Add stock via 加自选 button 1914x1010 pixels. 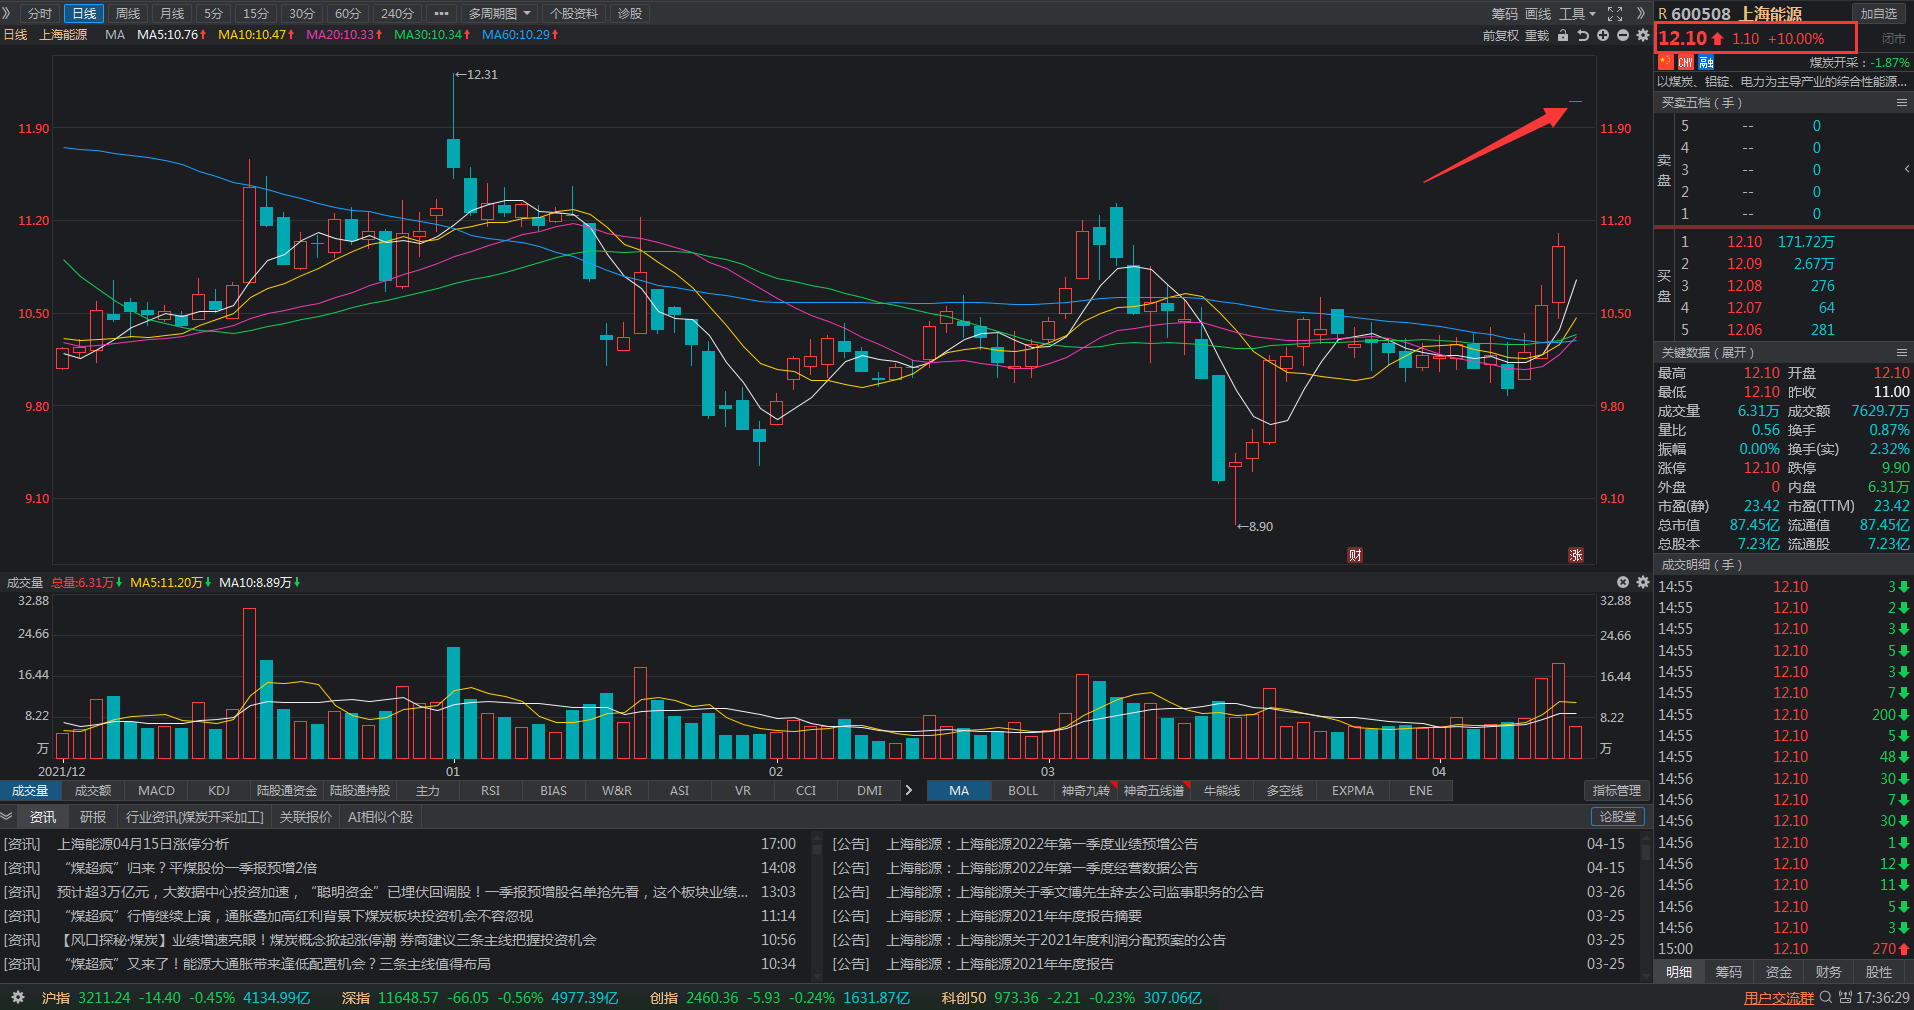click(1879, 13)
